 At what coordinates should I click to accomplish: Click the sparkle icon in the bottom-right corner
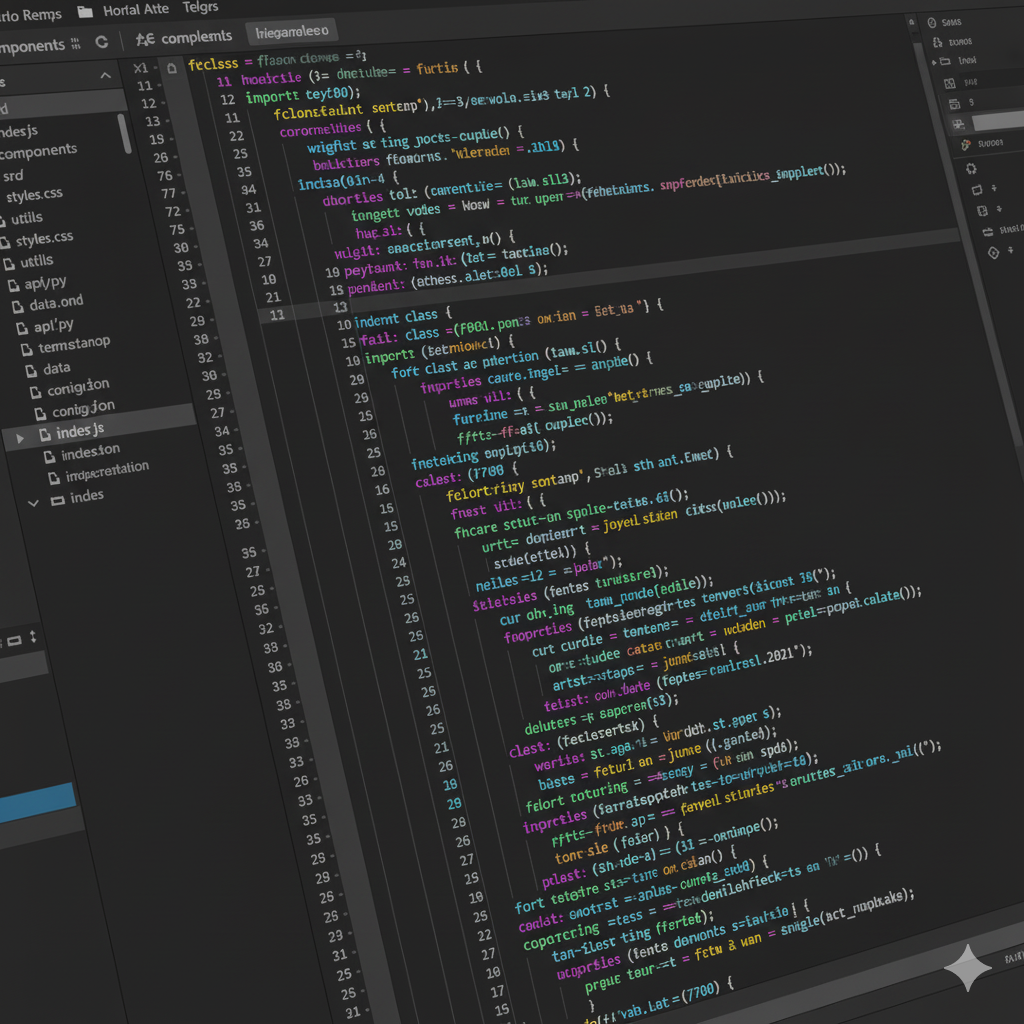click(x=967, y=967)
